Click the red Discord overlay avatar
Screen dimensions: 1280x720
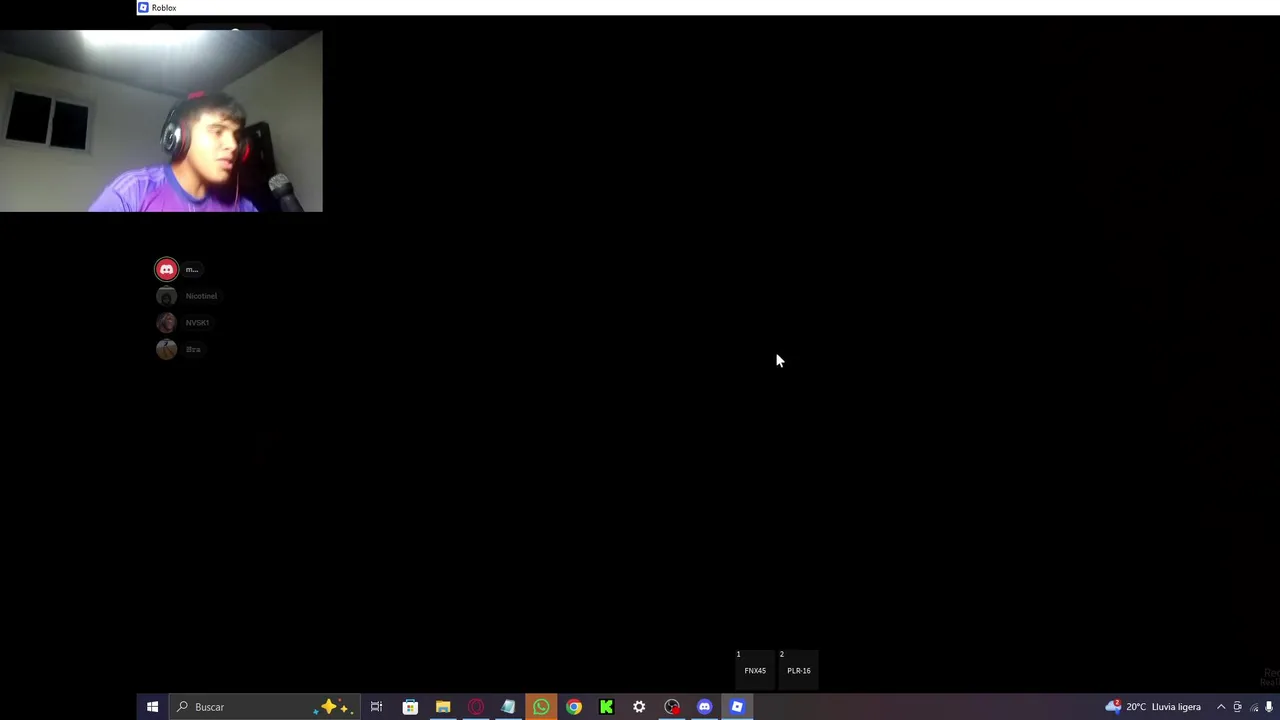(166, 269)
